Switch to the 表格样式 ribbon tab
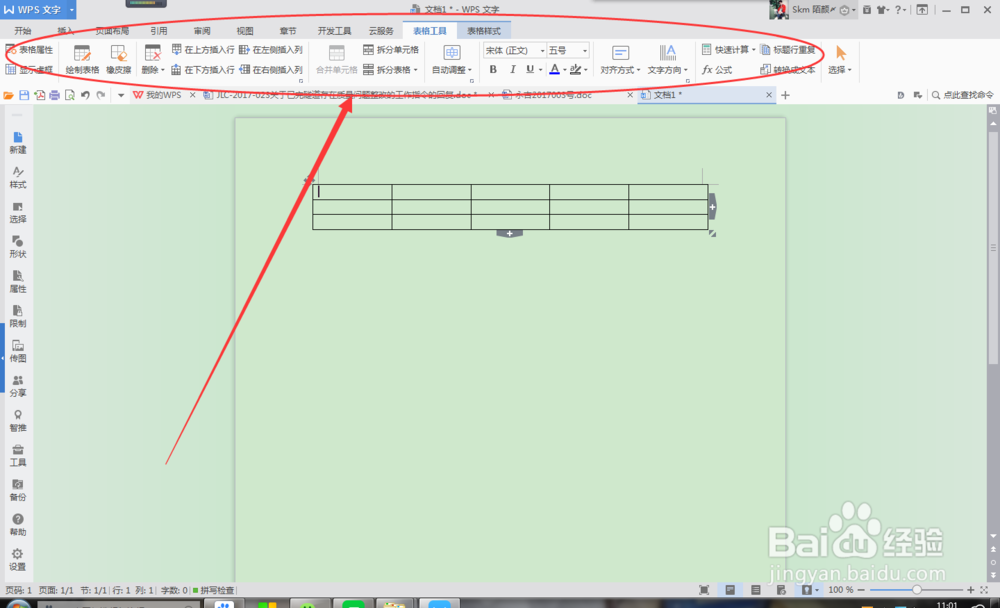Viewport: 1000px width, 608px height. (483, 31)
